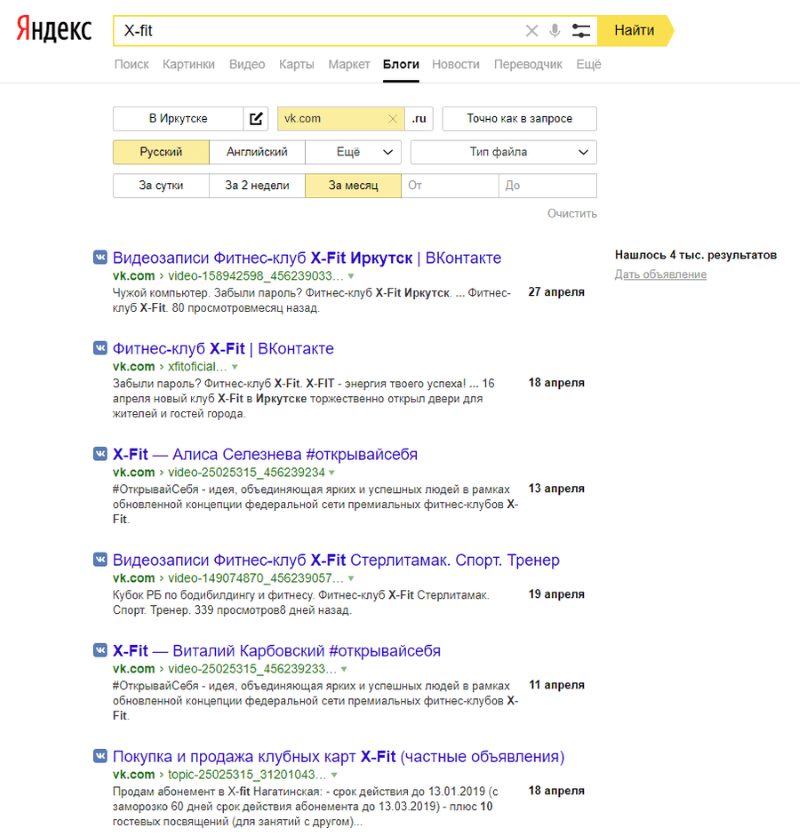Expand arrow next to video-158942598 URL
Screen dimensions: 800x837
(351, 277)
